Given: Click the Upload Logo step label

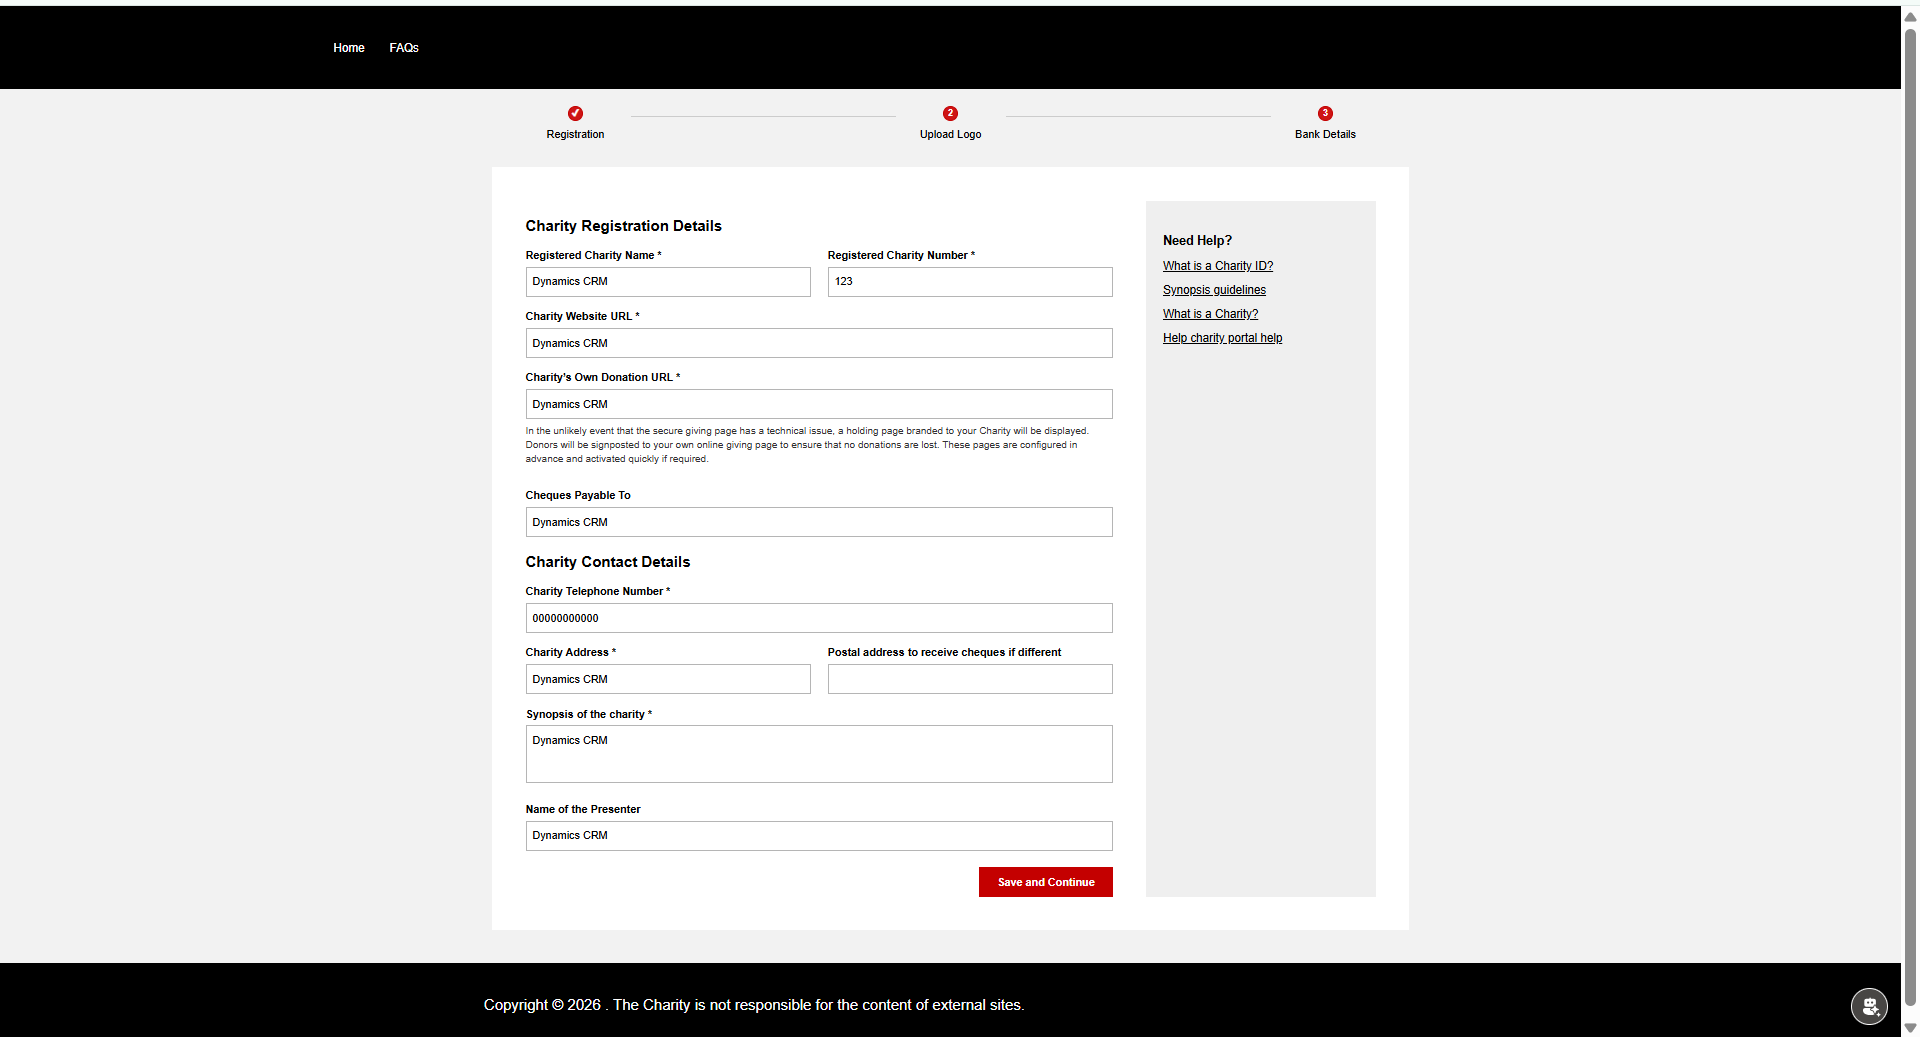Looking at the screenshot, I should click(950, 134).
